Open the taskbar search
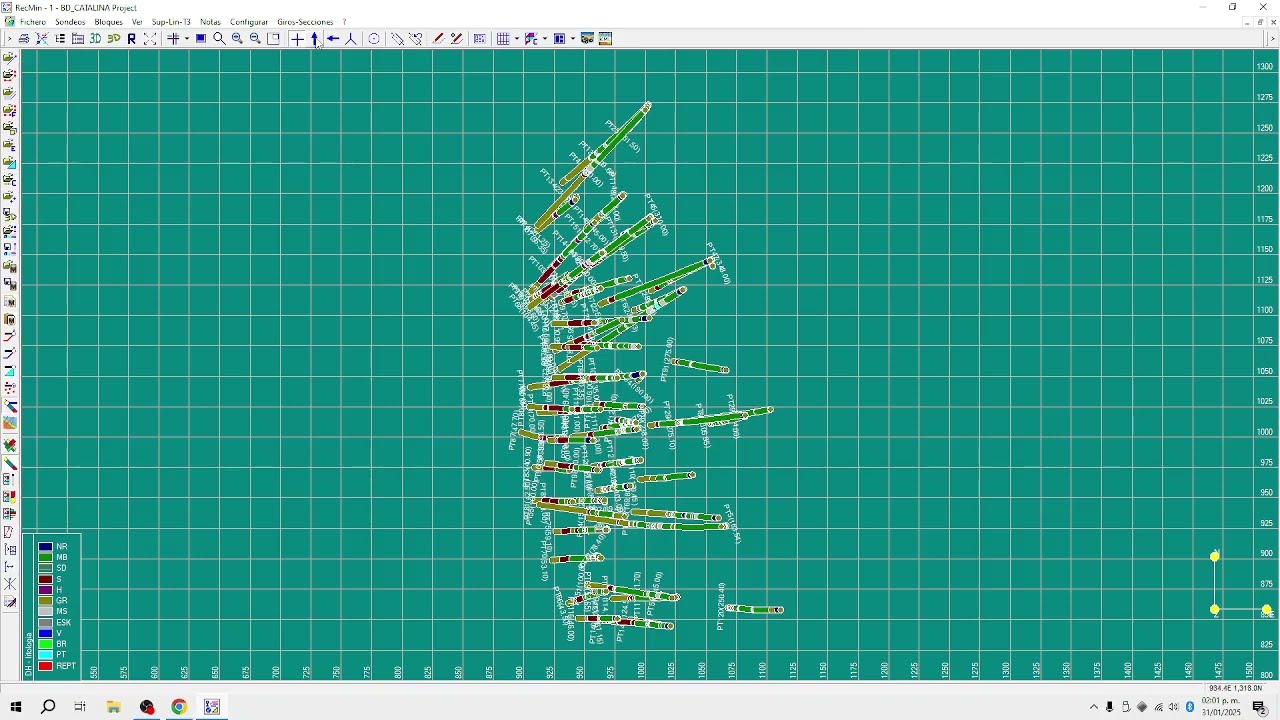Image resolution: width=1280 pixels, height=720 pixels. coord(48,707)
